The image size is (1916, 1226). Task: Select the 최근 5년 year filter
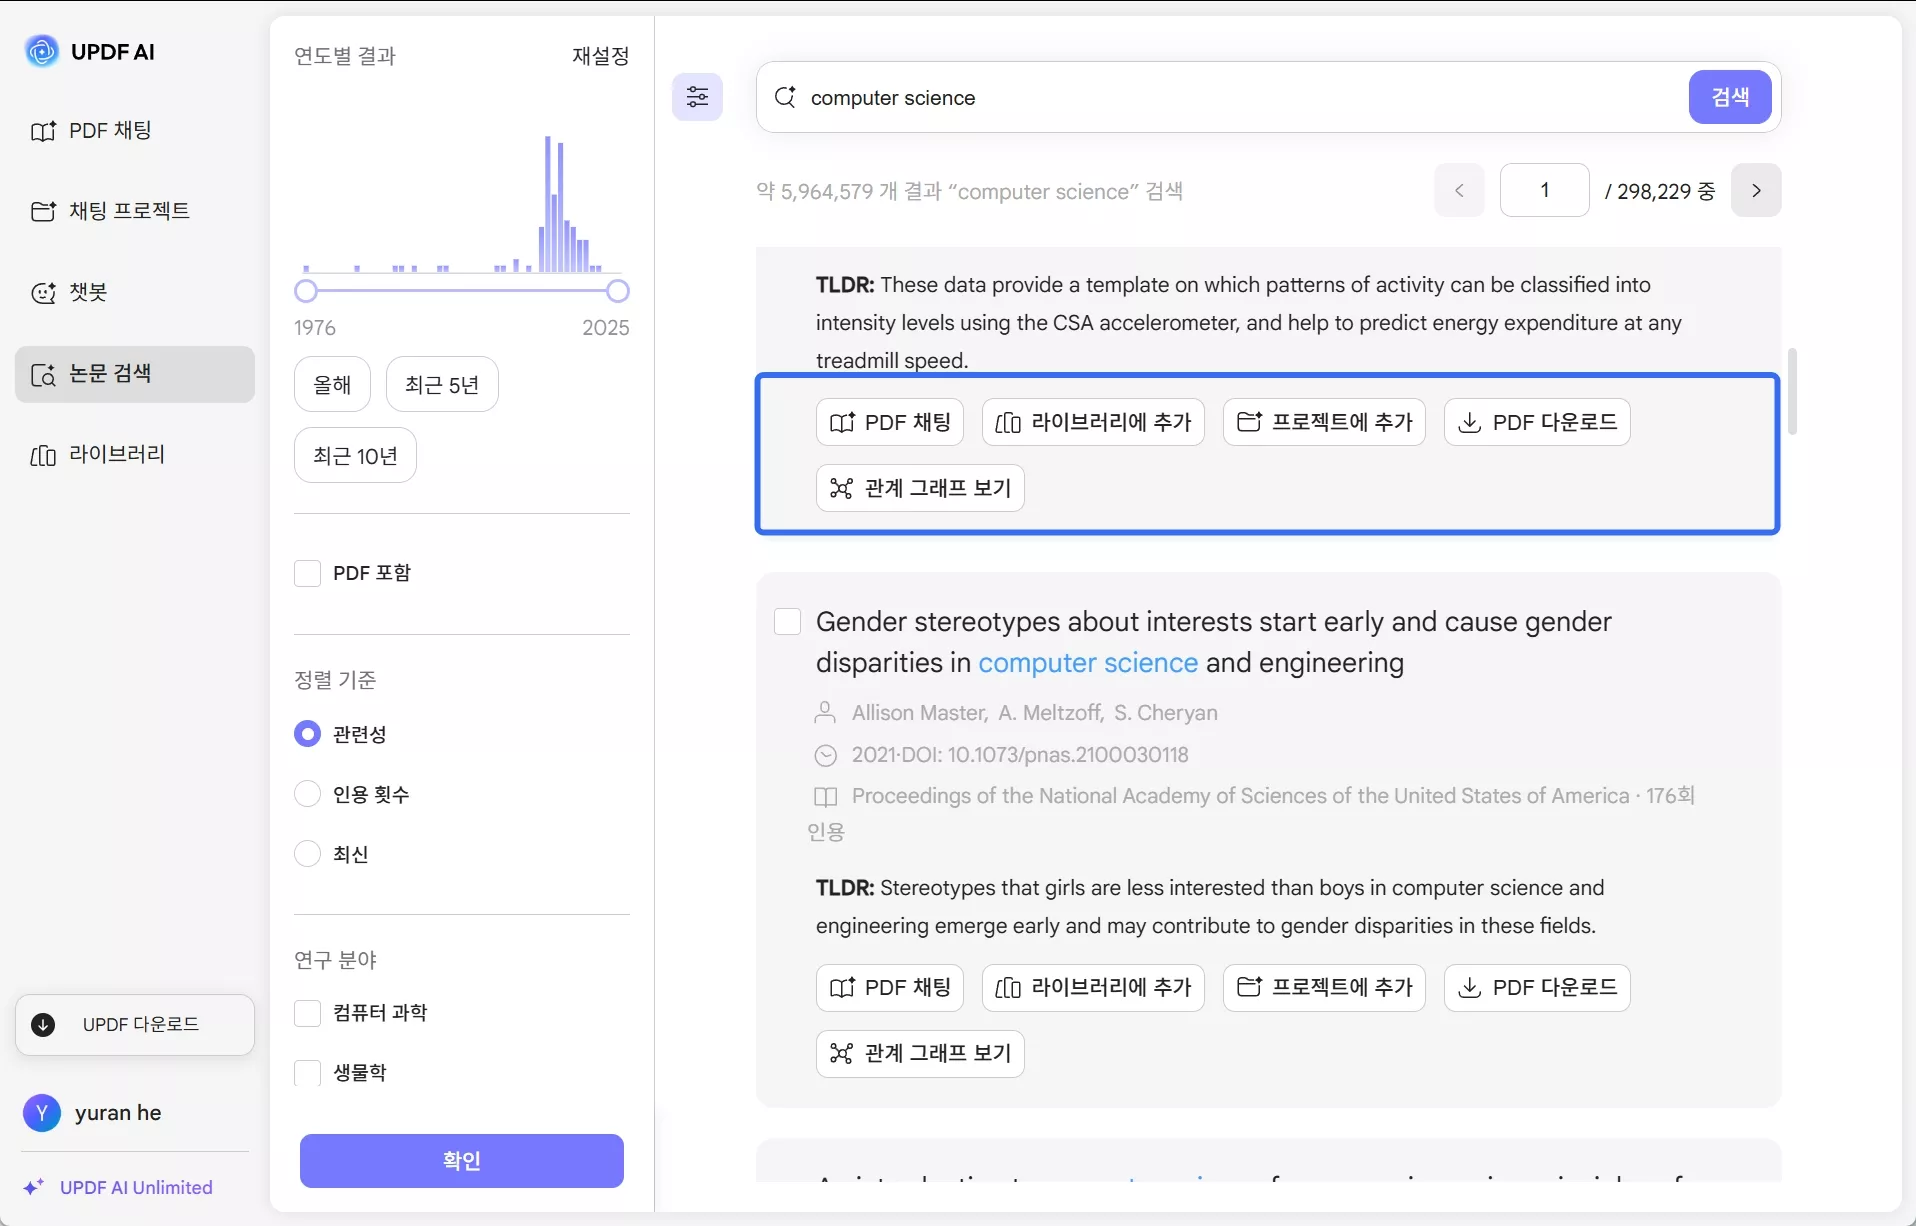tap(442, 384)
